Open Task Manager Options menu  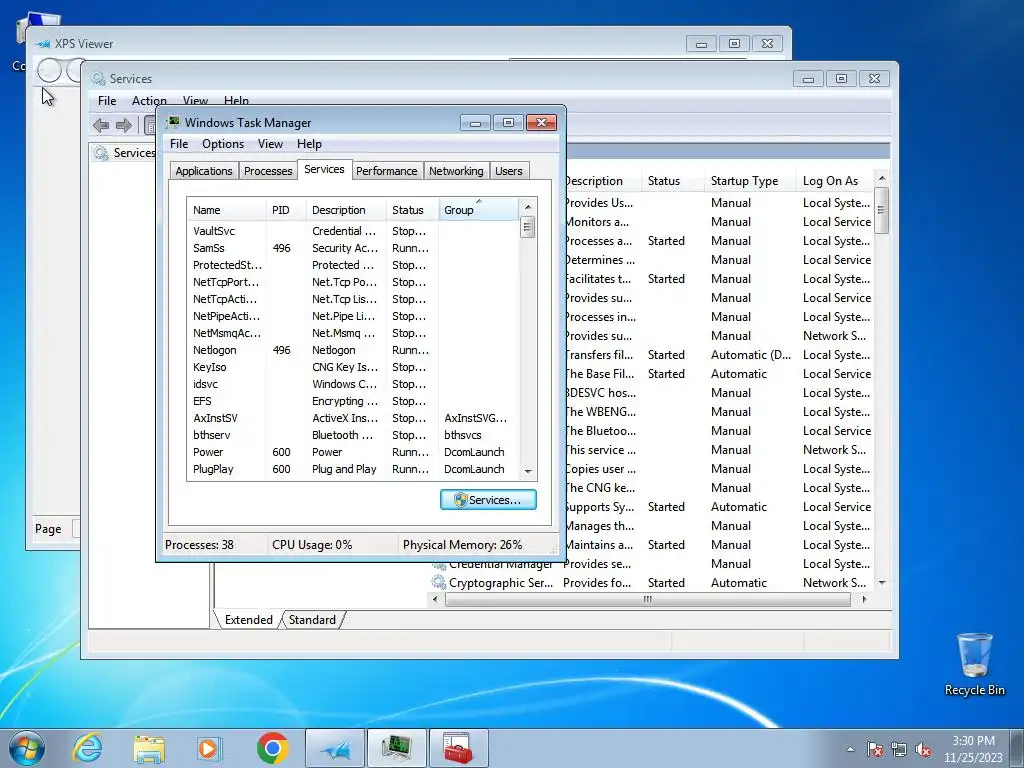tap(223, 144)
